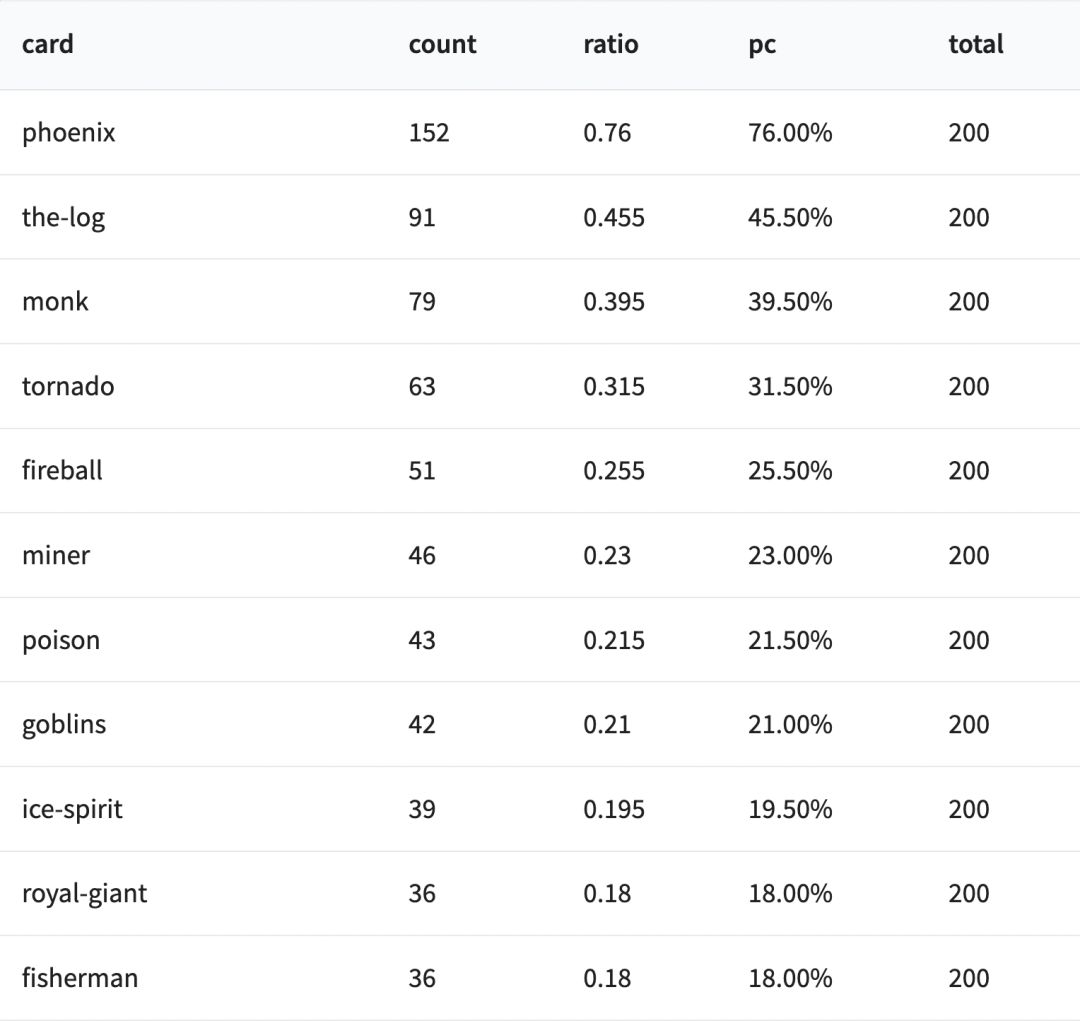The width and height of the screenshot is (1080, 1021).
Task: Click the ratio column header
Action: click(x=610, y=45)
